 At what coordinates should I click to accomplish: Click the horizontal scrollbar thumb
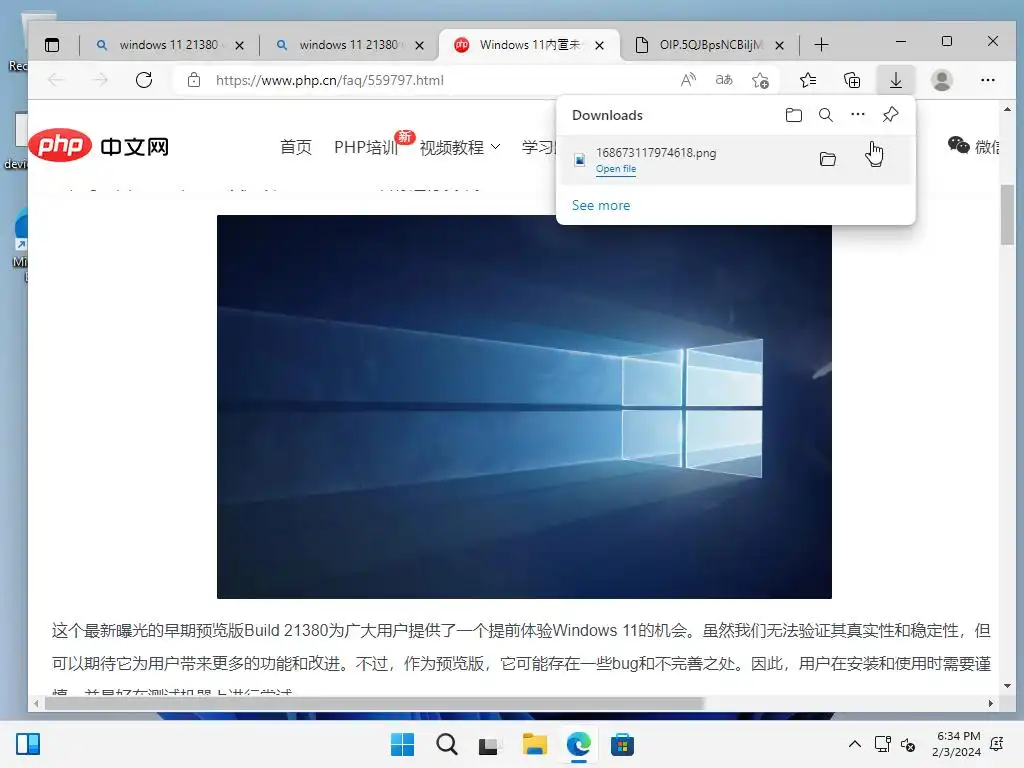pyautogui.click(x=375, y=703)
